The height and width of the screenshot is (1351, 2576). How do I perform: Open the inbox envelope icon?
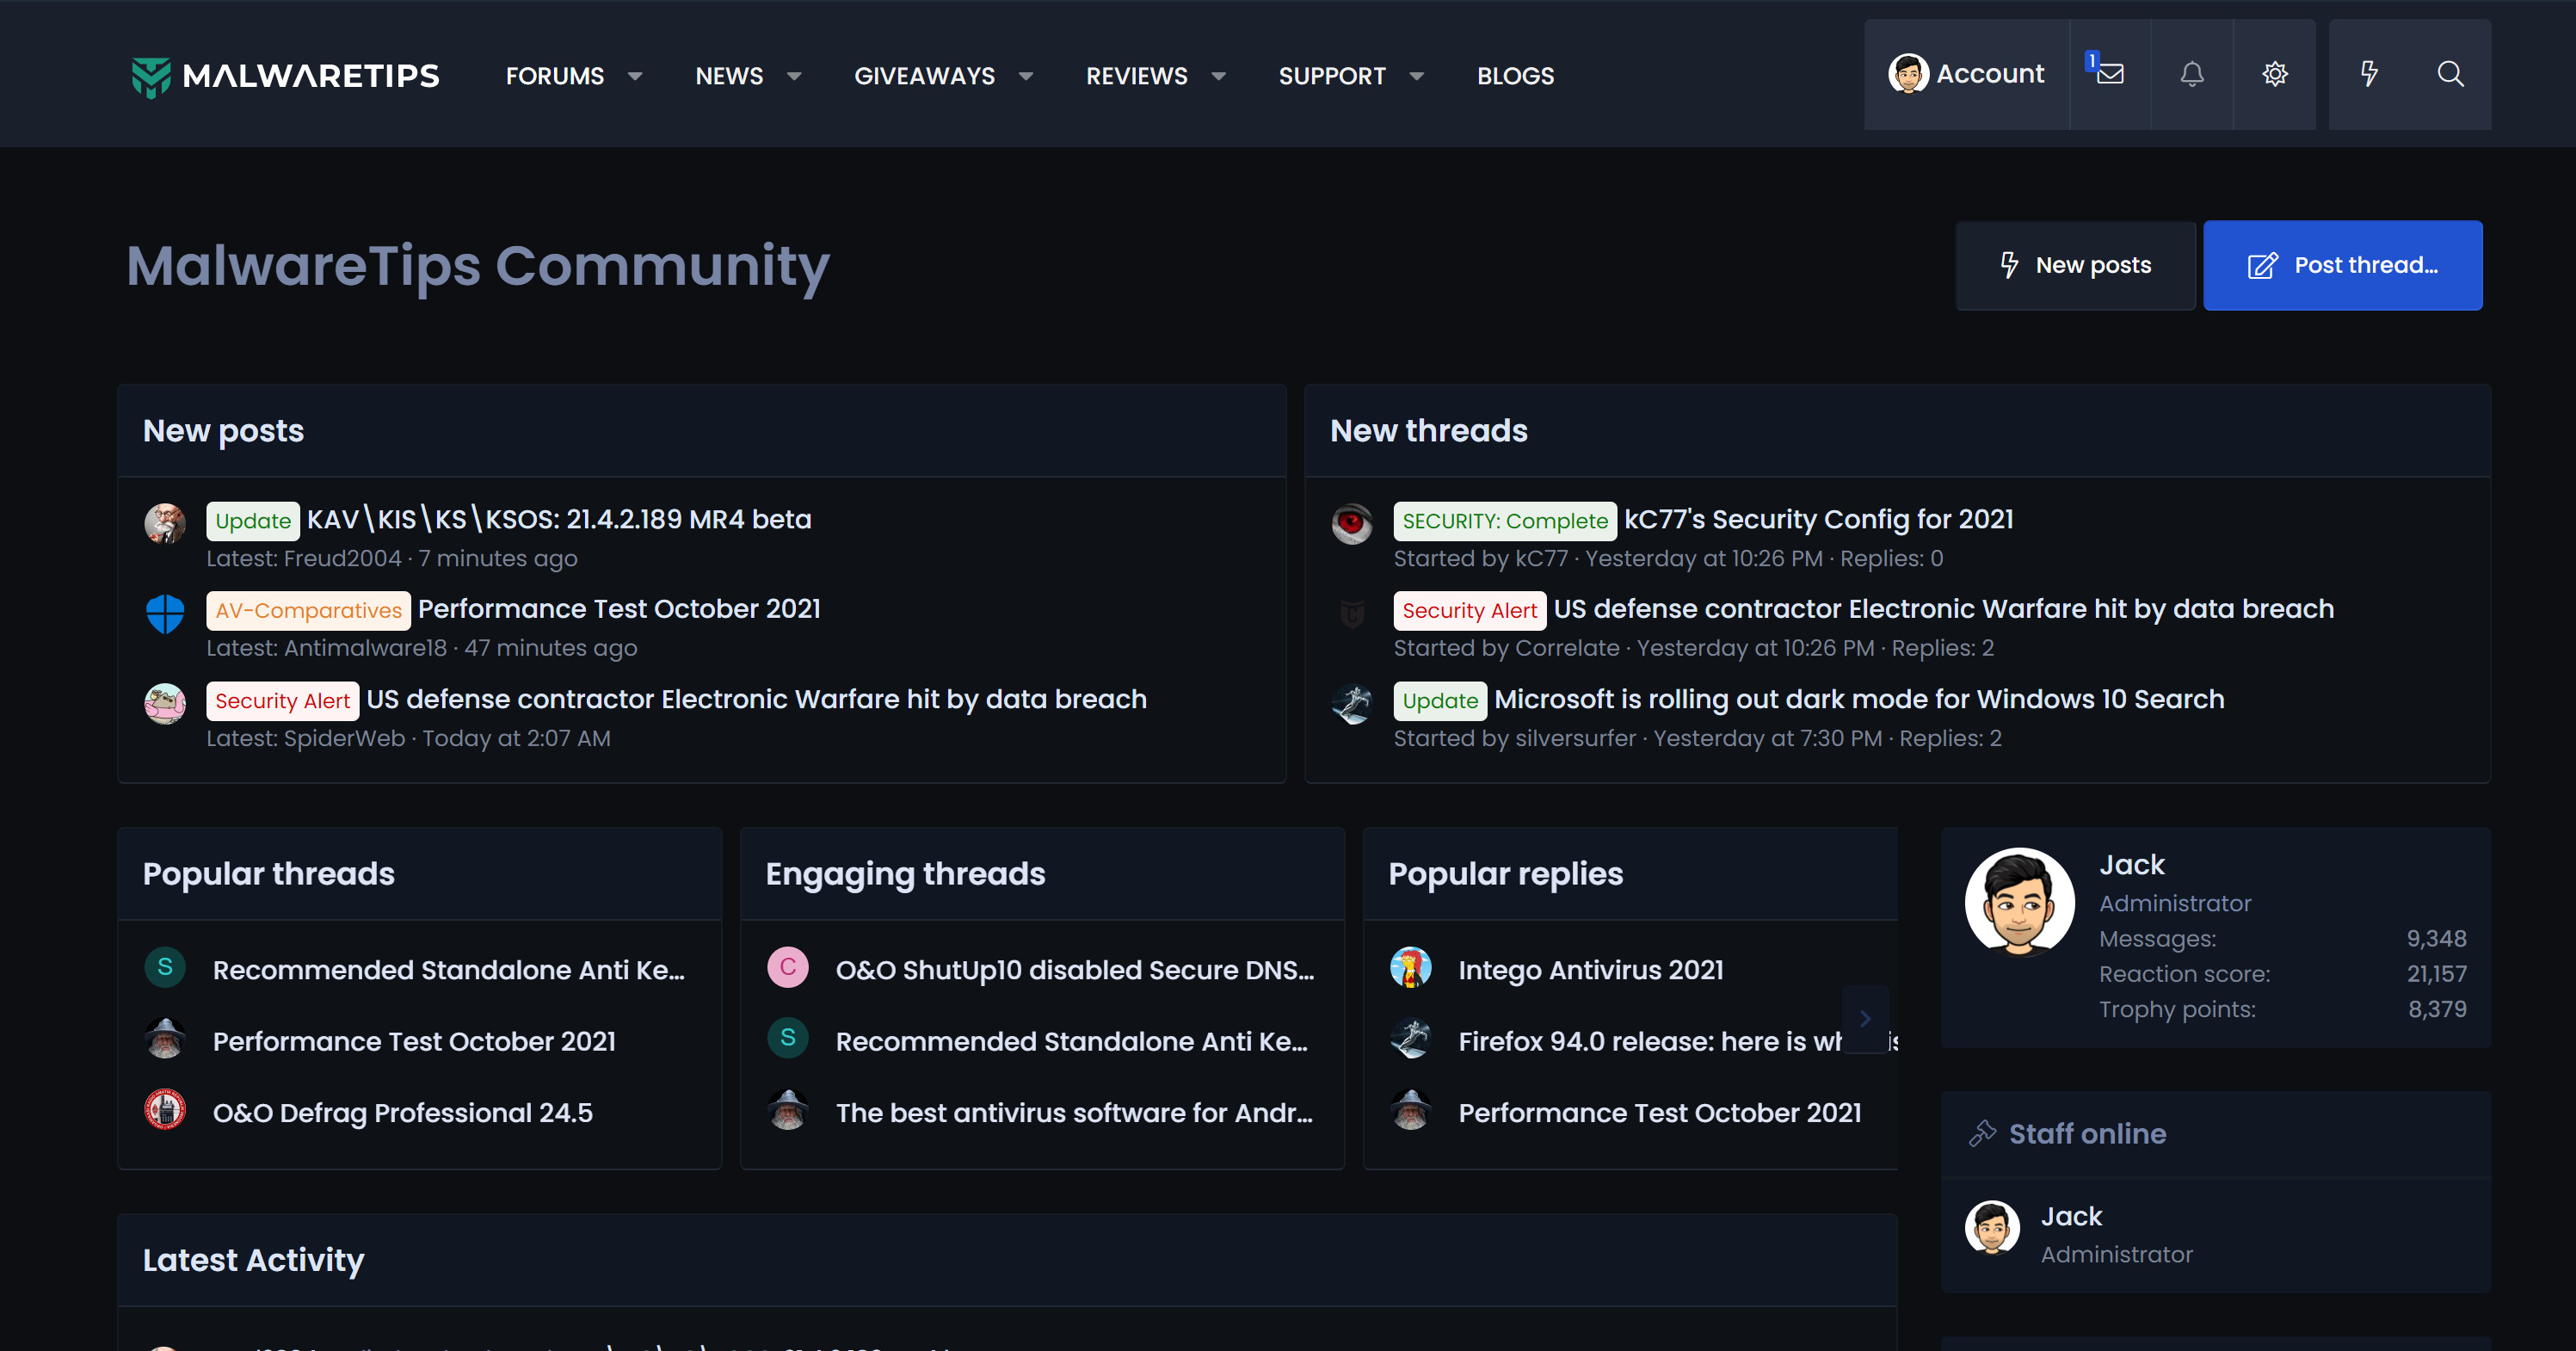point(2110,74)
